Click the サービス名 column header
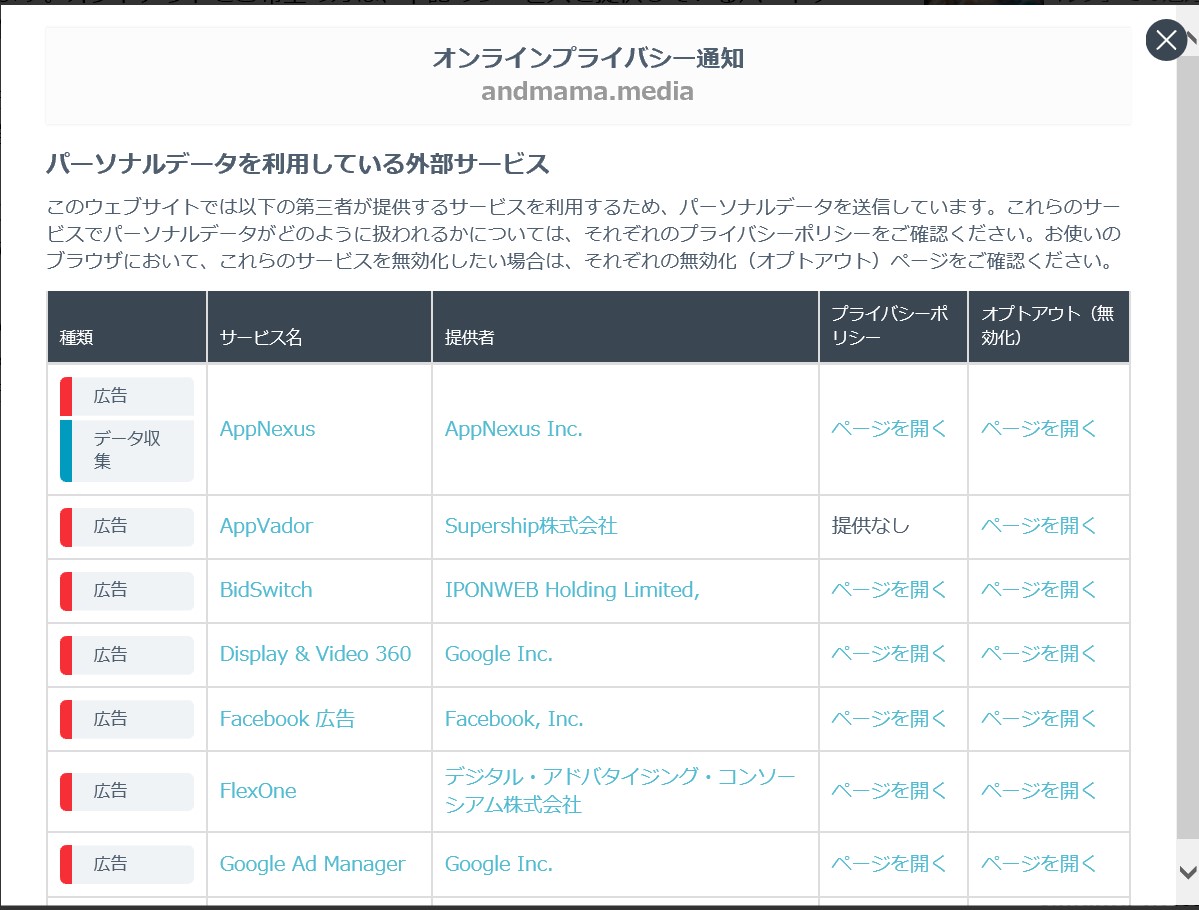The image size is (1199, 910). coord(320,327)
